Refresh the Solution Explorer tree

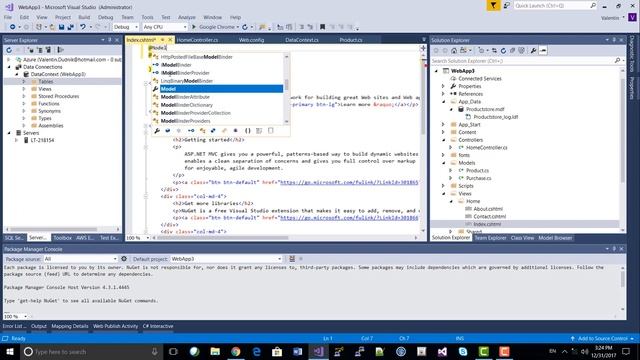[503, 51]
